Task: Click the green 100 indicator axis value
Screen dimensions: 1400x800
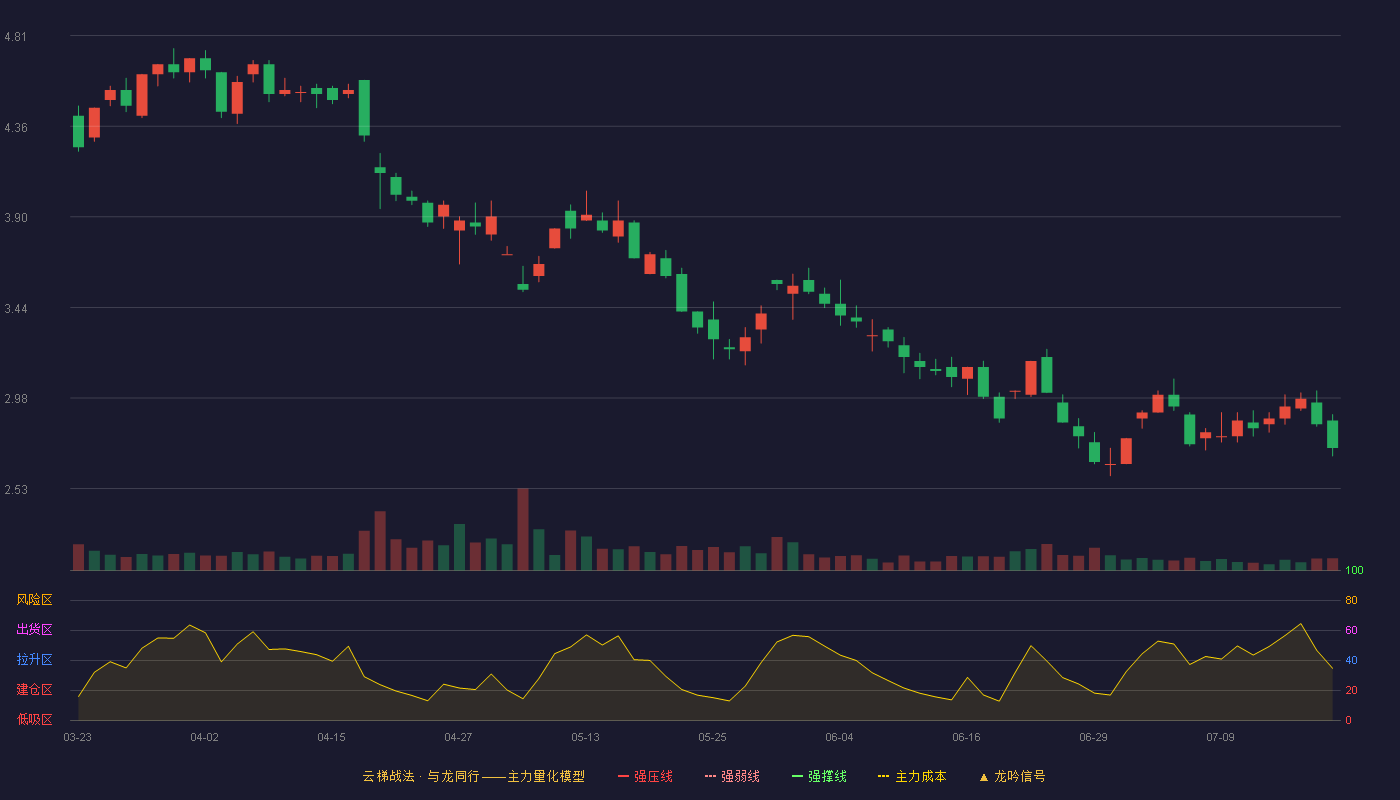Action: point(1354,571)
